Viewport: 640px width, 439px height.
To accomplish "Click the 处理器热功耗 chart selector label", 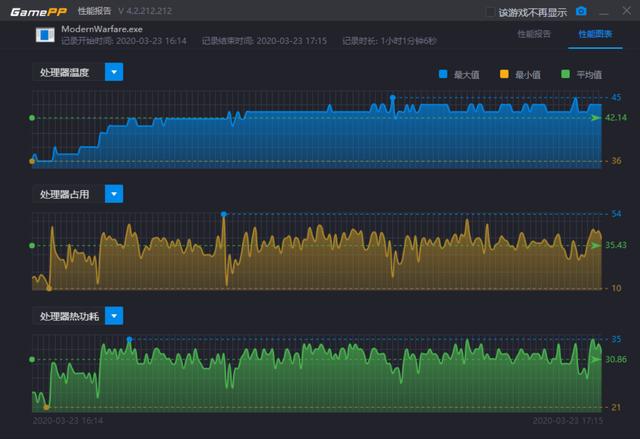I will (x=69, y=316).
